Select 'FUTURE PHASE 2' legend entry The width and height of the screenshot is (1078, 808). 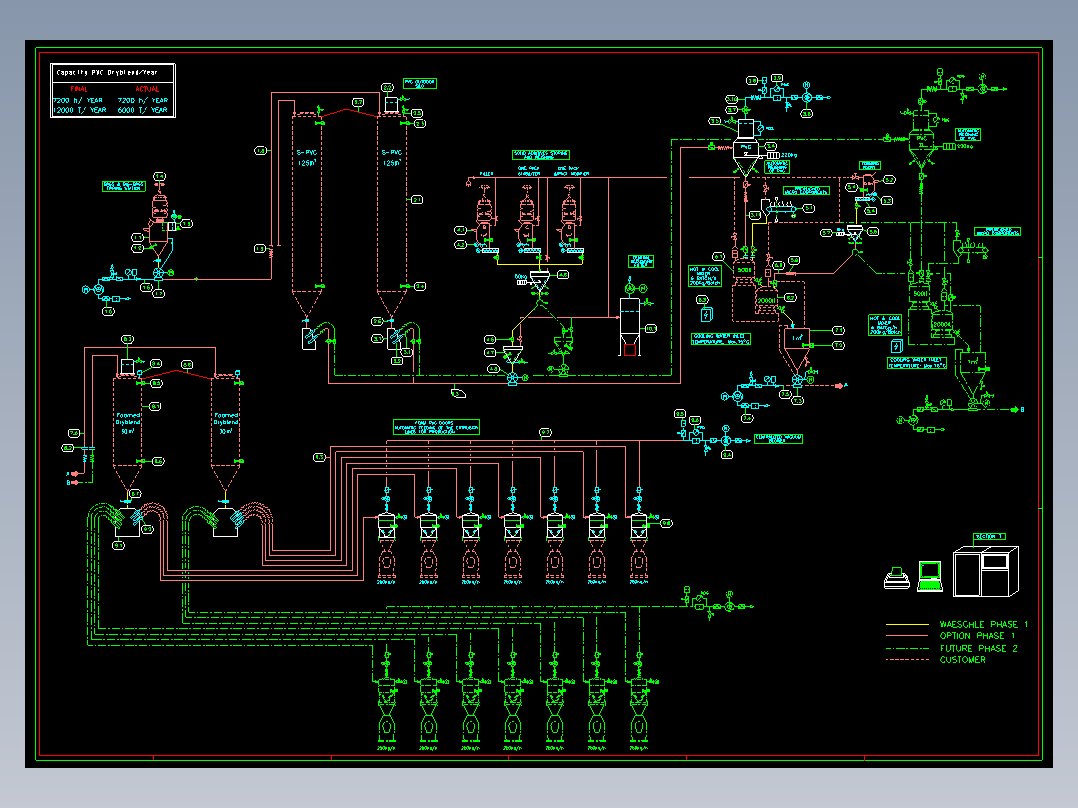(x=978, y=648)
